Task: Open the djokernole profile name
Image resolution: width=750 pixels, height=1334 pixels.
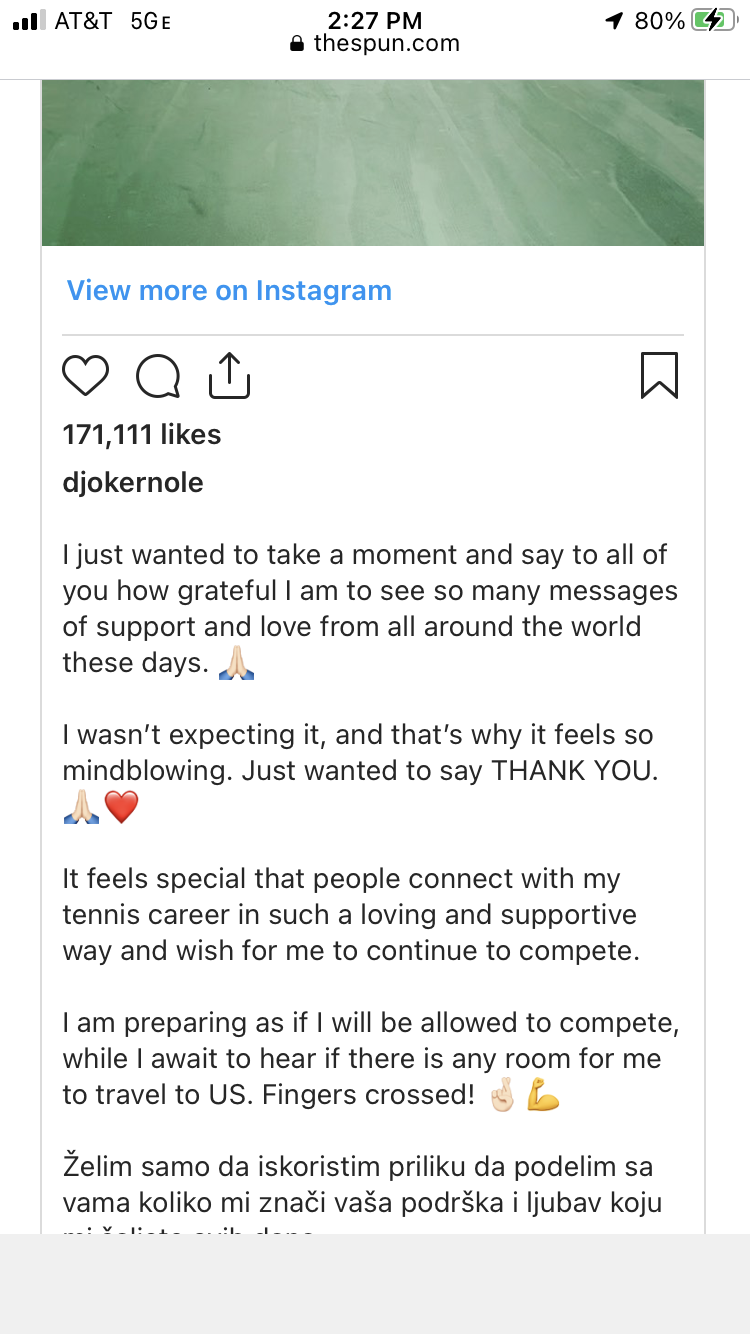Action: point(133,483)
